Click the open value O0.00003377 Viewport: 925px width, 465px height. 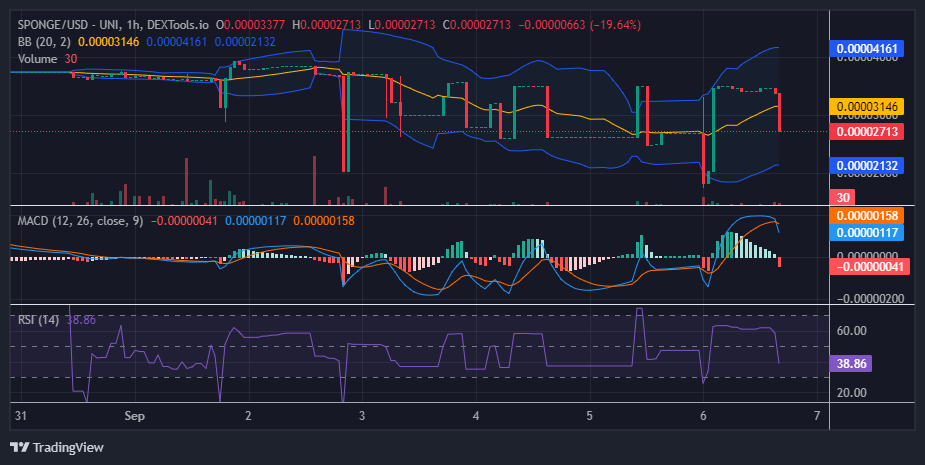(x=251, y=25)
